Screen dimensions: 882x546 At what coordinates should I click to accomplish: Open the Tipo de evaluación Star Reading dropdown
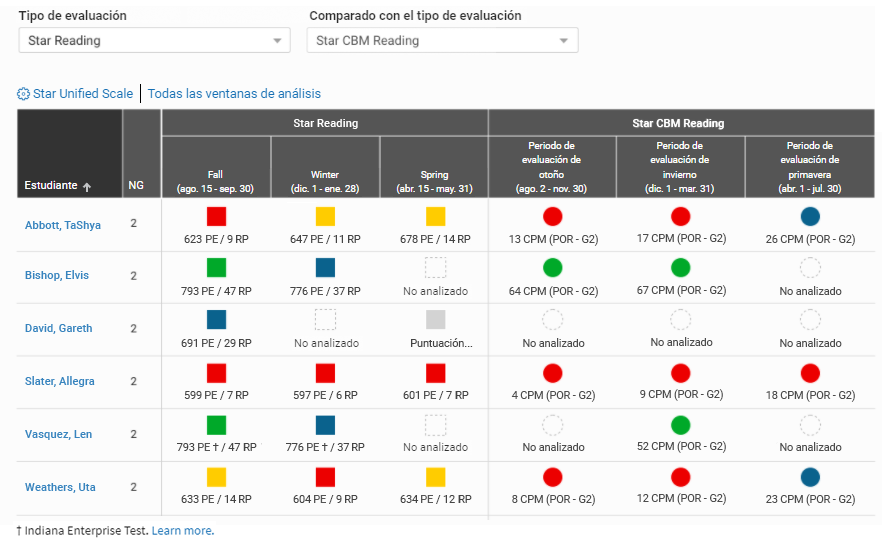tap(154, 40)
